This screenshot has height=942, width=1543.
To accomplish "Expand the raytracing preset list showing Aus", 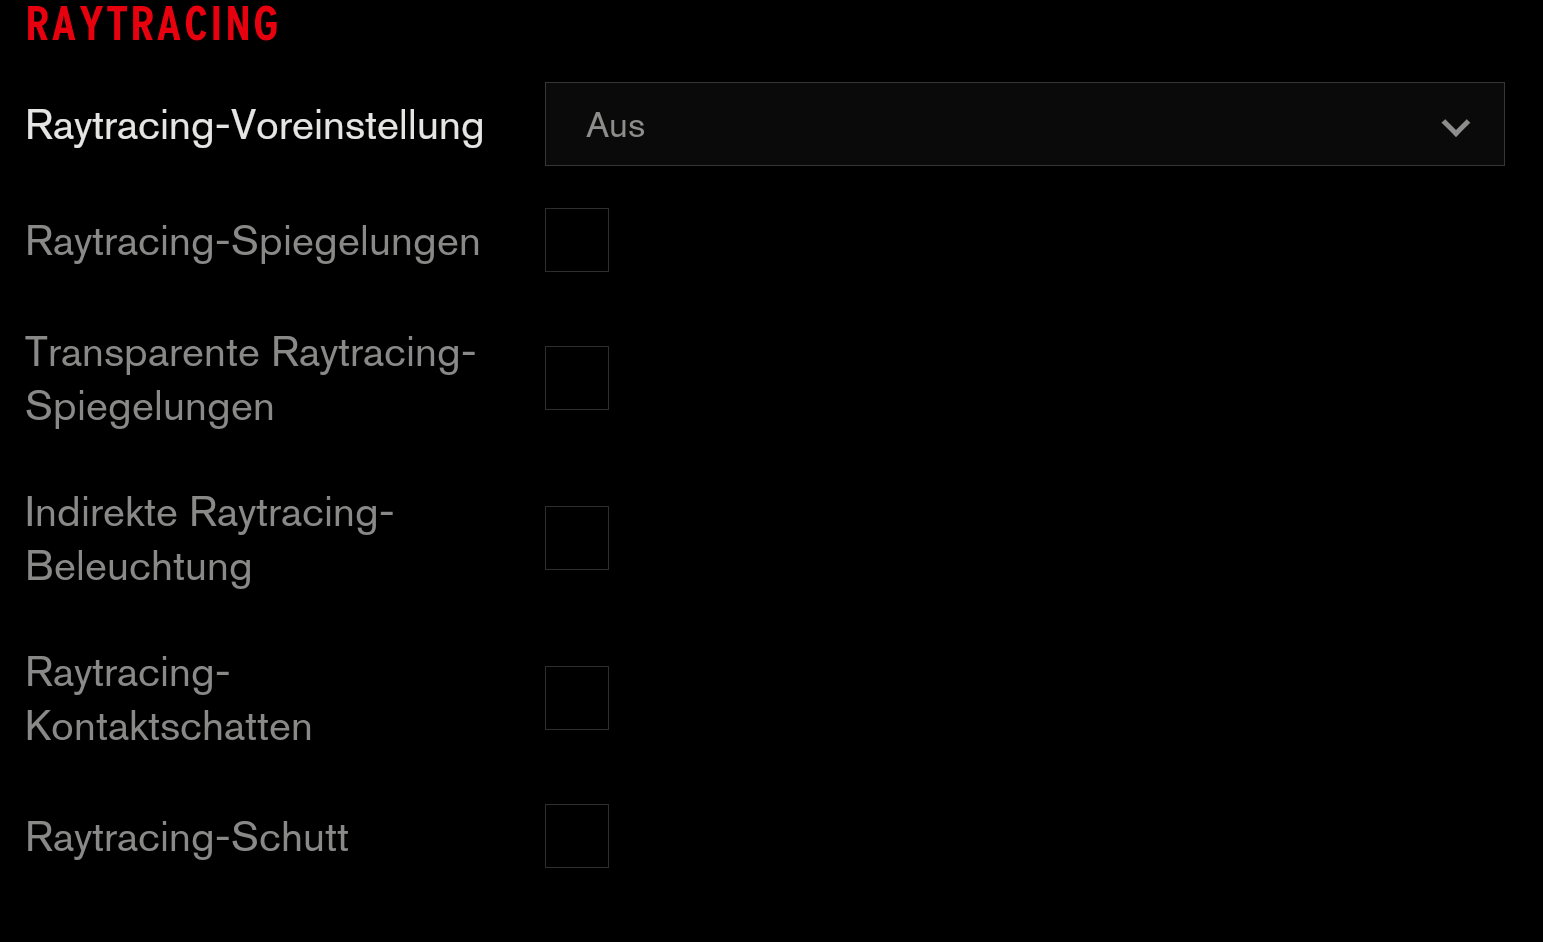I will pos(1023,124).
